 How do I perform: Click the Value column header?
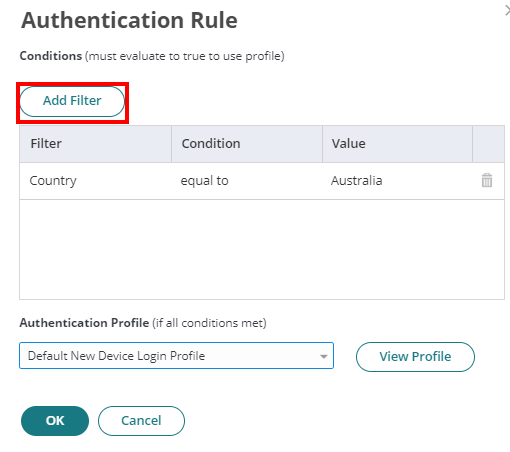click(x=397, y=144)
